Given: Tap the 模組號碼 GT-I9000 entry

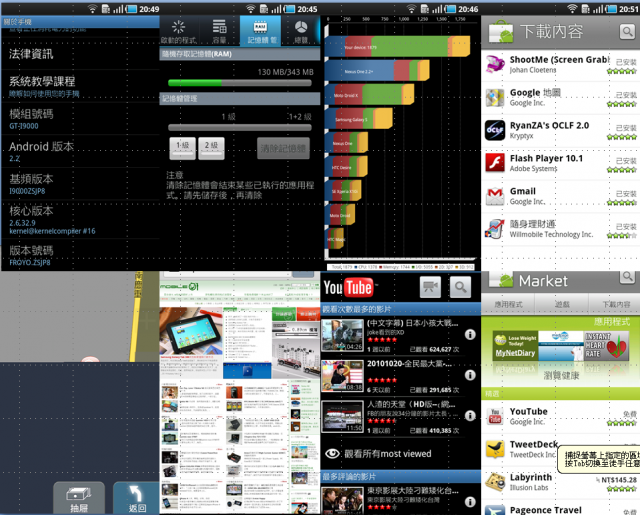Looking at the screenshot, I should pyautogui.click(x=80, y=119).
